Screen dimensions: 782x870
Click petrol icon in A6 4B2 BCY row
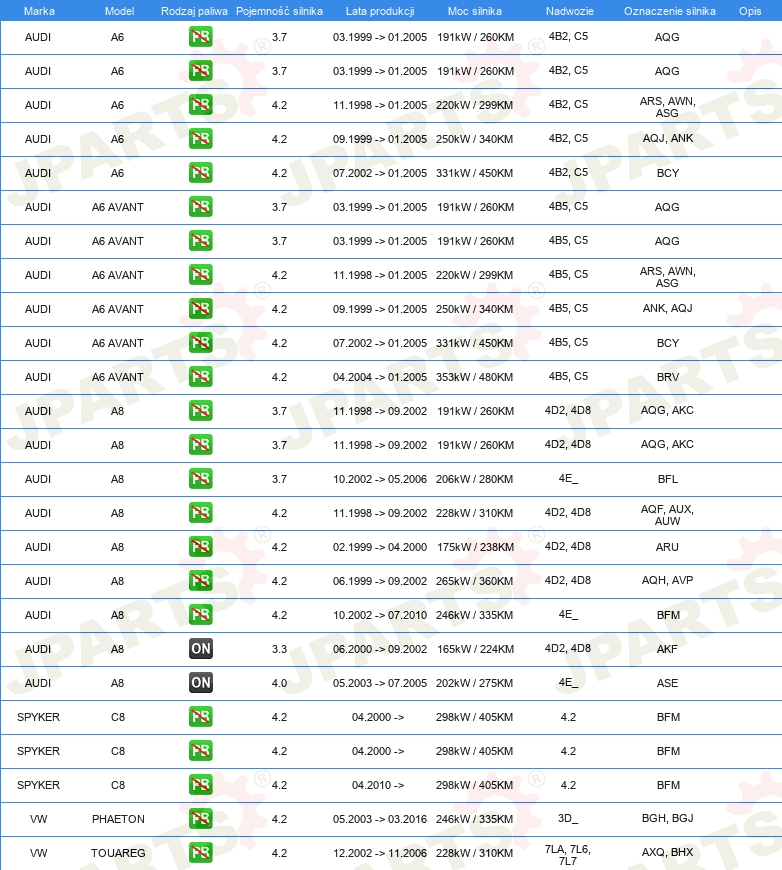[x=200, y=173]
